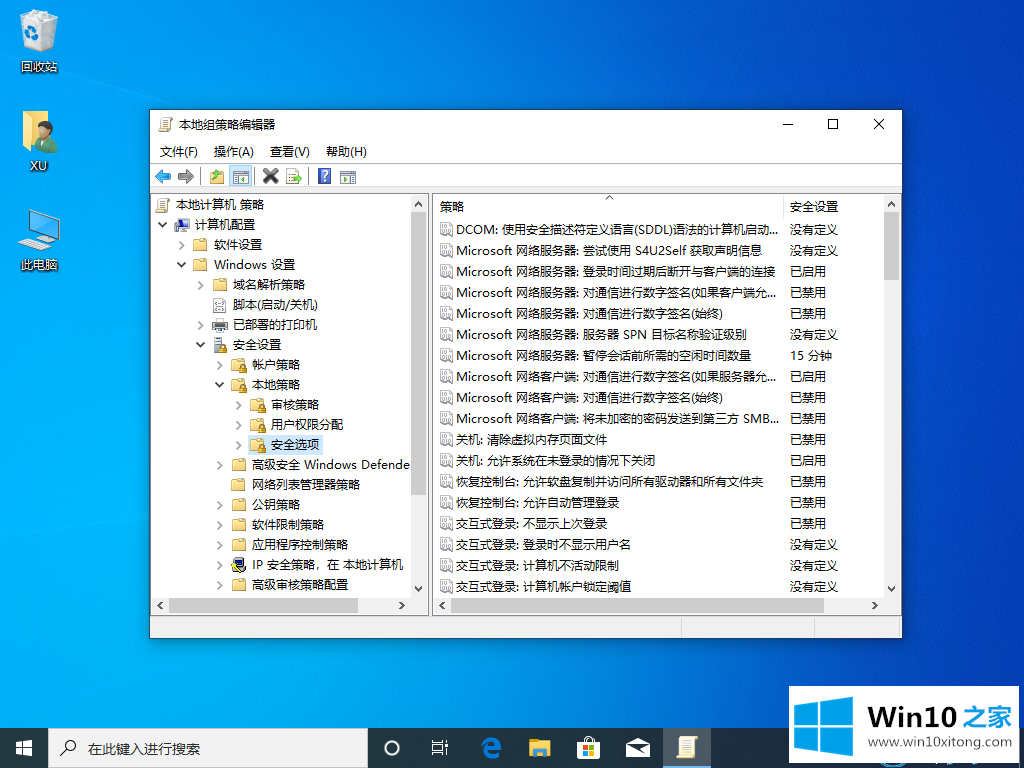
Task: Select 脚本(启动/关机) tree item
Action: (275, 305)
